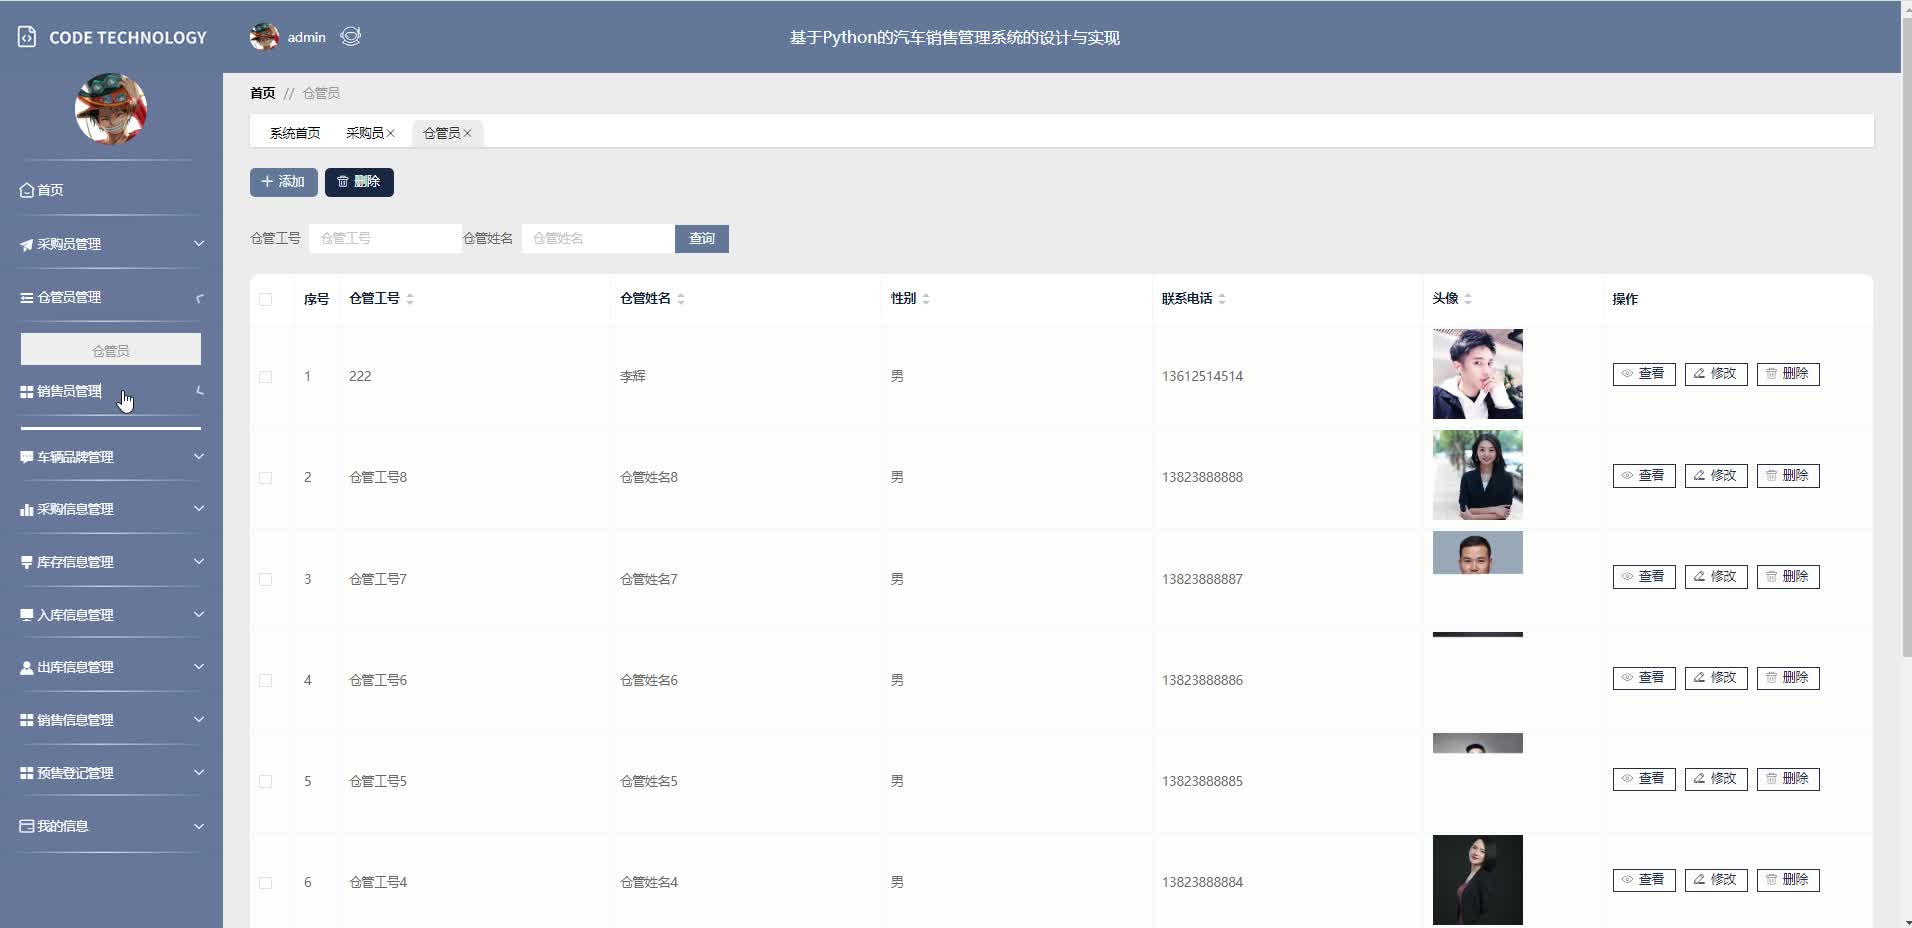Check the row checkbox for 仓管工号5
This screenshot has height=928, width=1912.
click(x=265, y=781)
